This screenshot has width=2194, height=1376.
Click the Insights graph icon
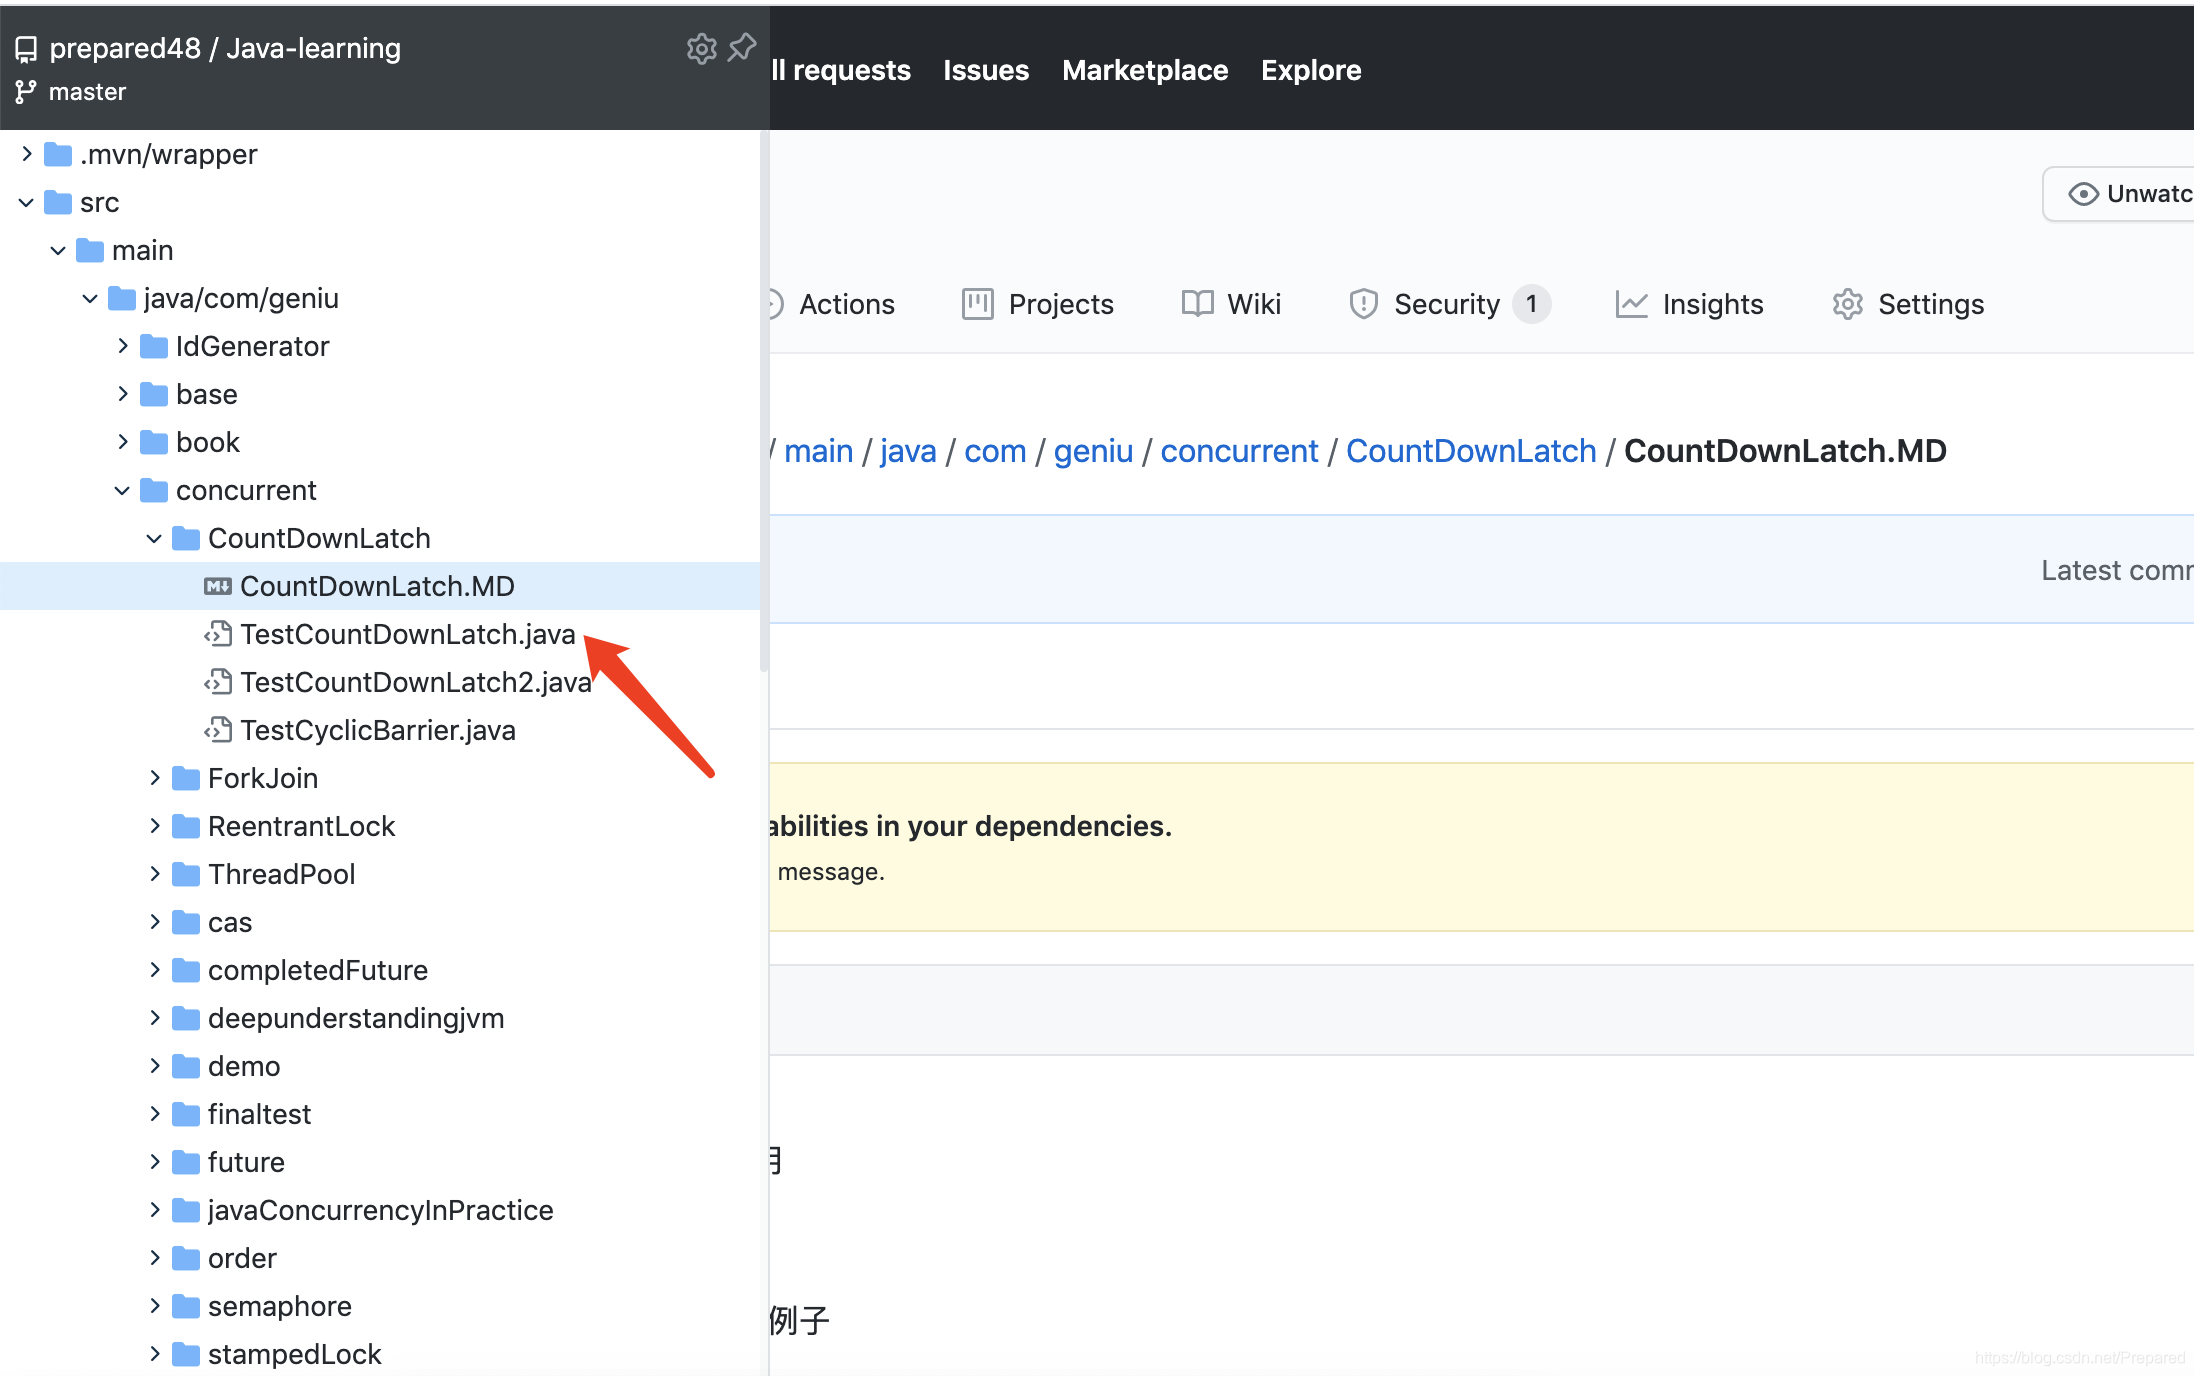pos(1631,304)
